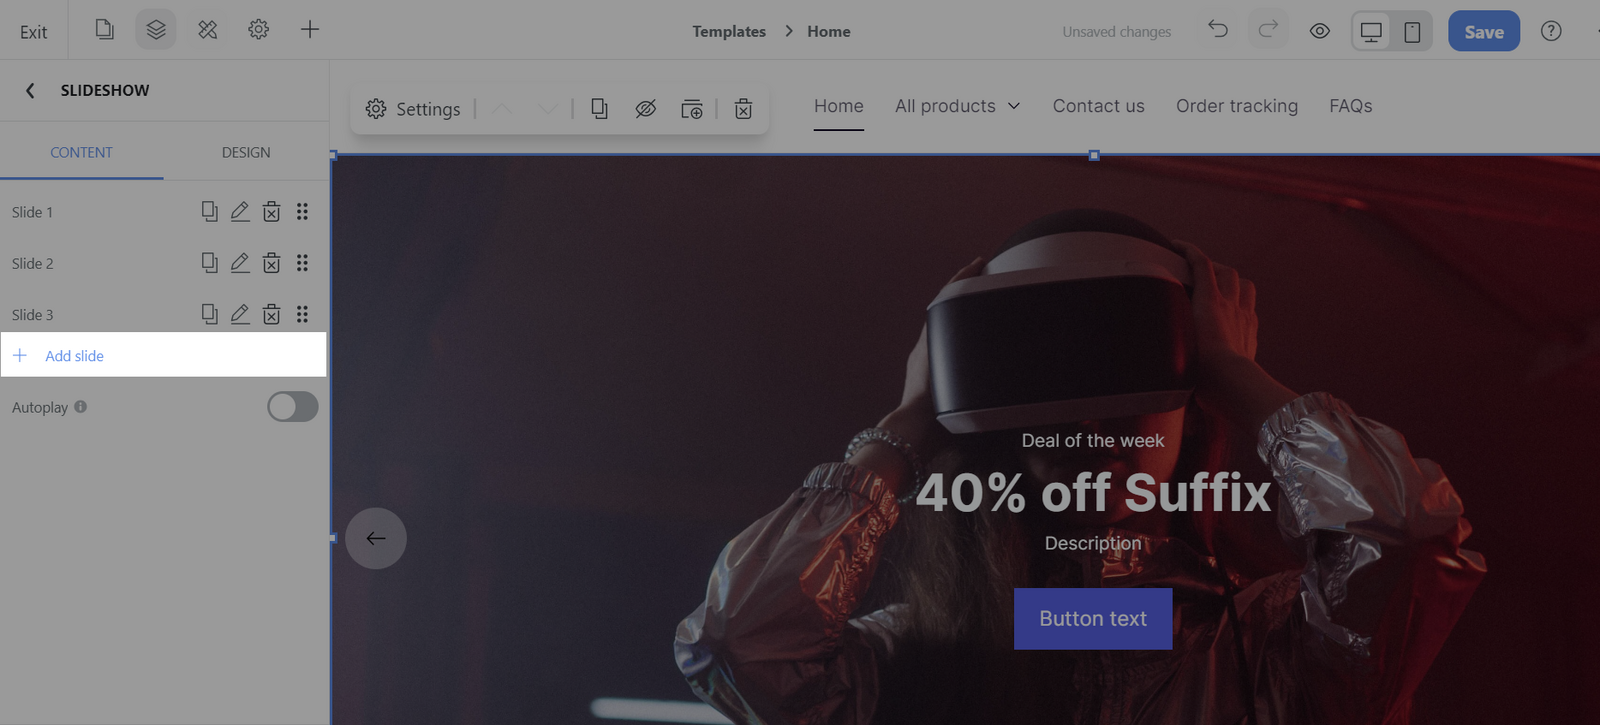Move the section up

[502, 109]
